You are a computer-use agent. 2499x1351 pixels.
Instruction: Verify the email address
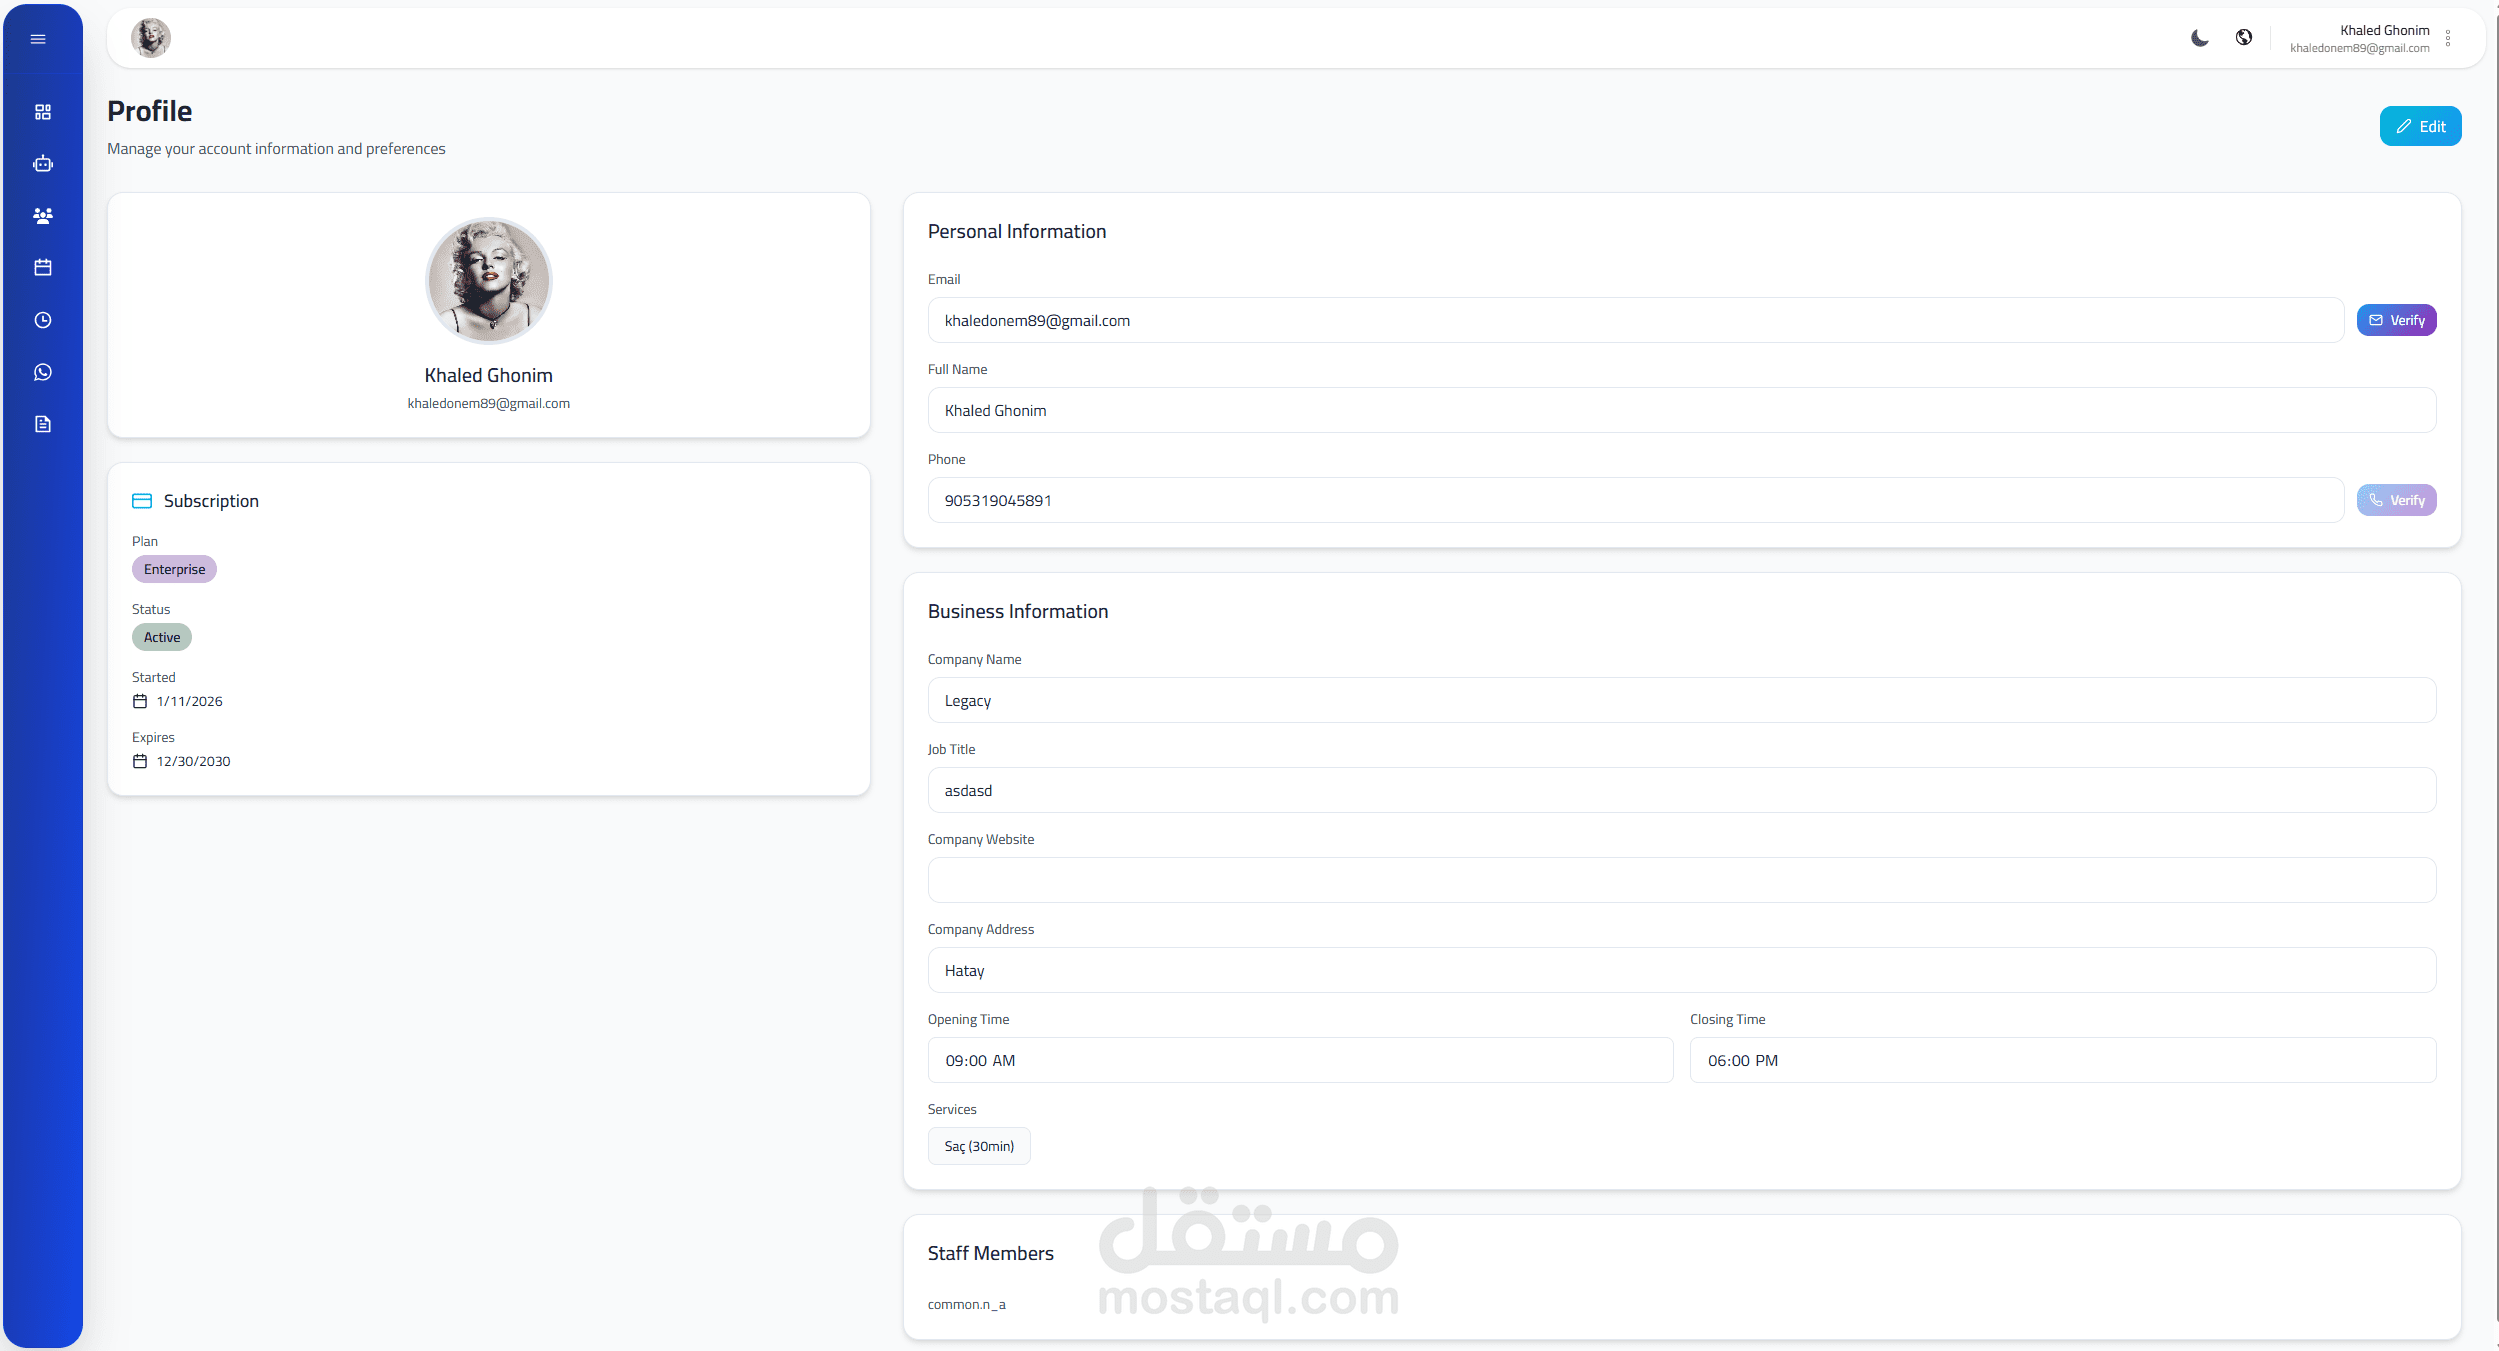coord(2396,320)
